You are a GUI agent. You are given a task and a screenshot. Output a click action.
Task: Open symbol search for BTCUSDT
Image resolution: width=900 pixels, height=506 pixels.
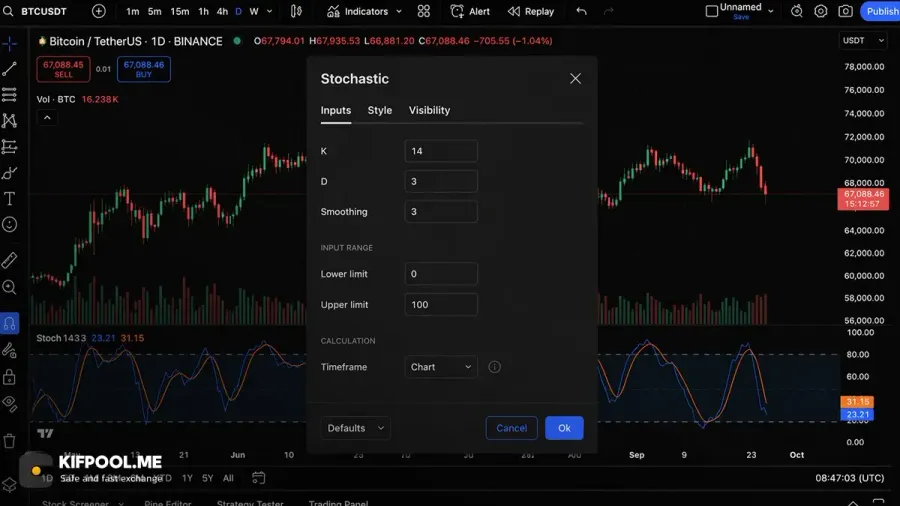pyautogui.click(x=36, y=11)
